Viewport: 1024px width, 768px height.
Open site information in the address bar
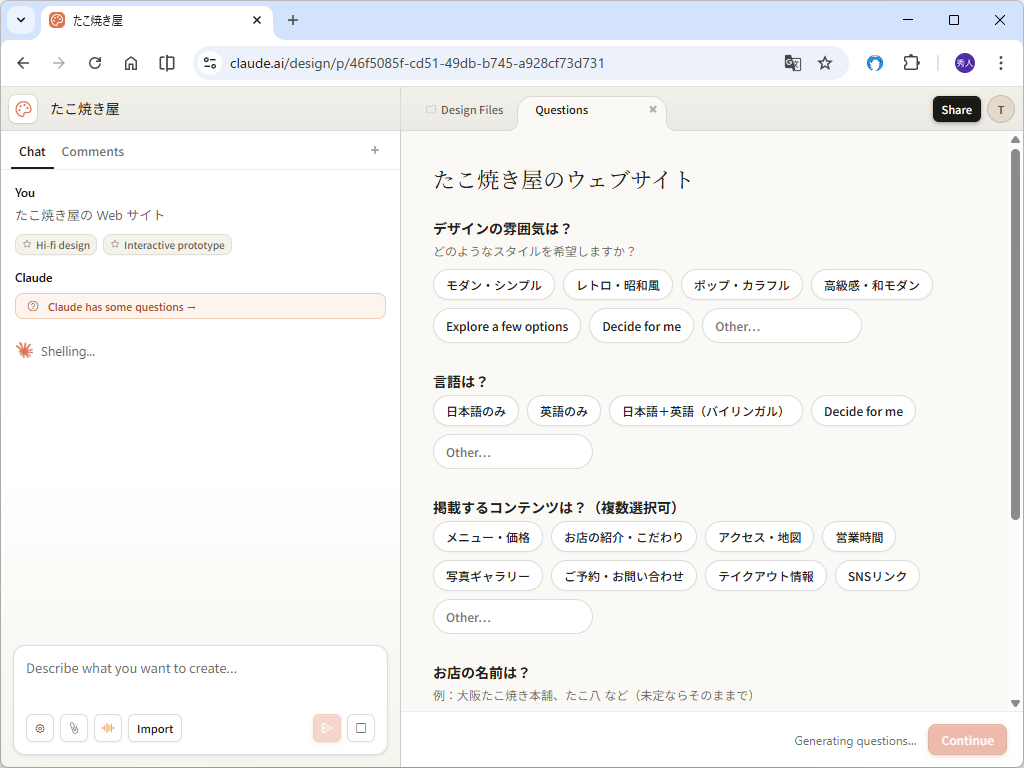(x=209, y=62)
